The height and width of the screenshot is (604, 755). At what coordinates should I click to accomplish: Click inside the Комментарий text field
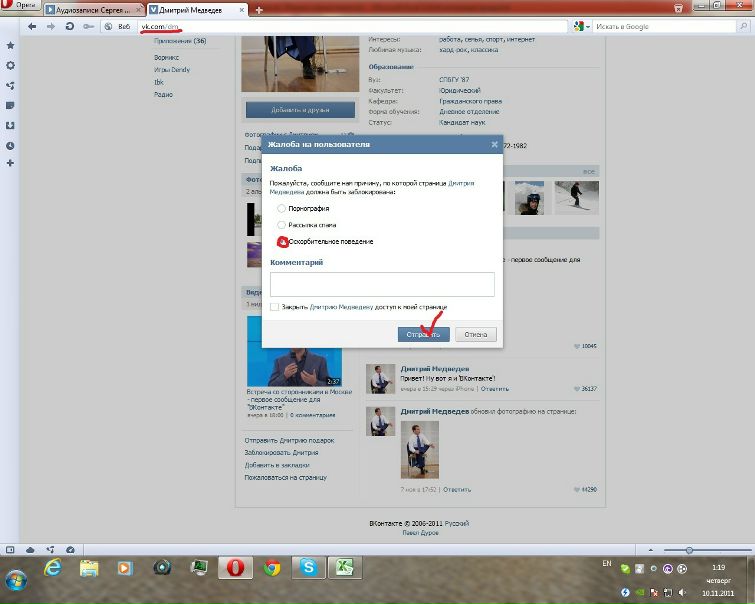click(x=382, y=284)
